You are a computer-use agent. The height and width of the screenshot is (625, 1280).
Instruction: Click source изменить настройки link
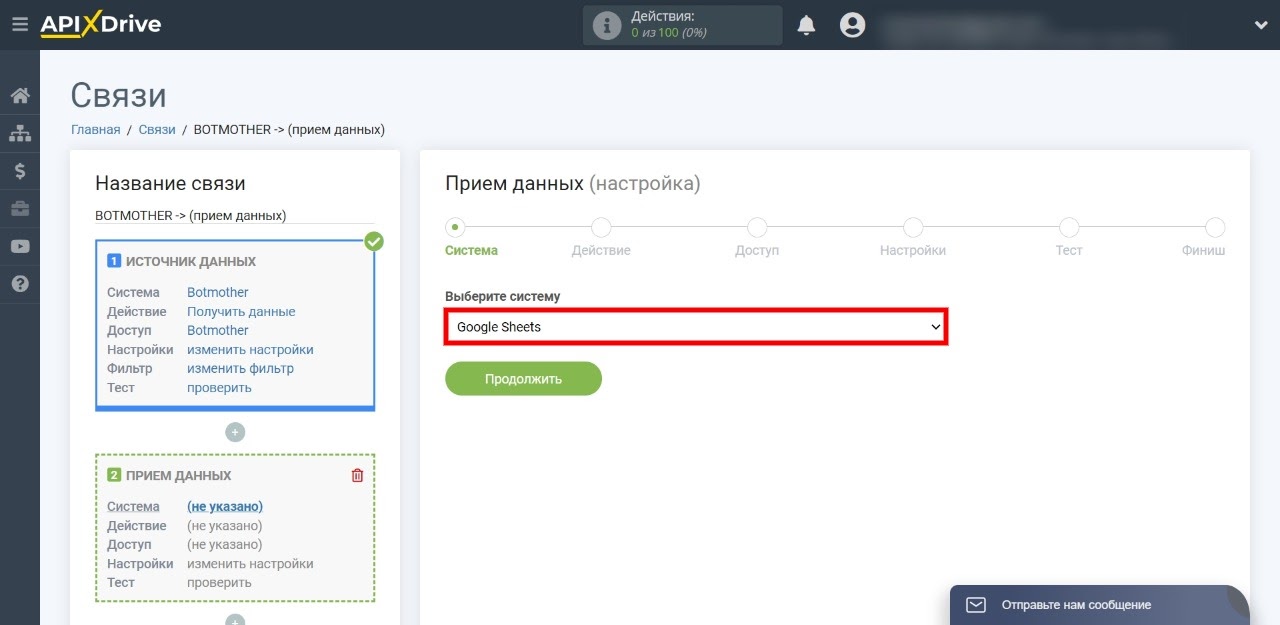250,349
